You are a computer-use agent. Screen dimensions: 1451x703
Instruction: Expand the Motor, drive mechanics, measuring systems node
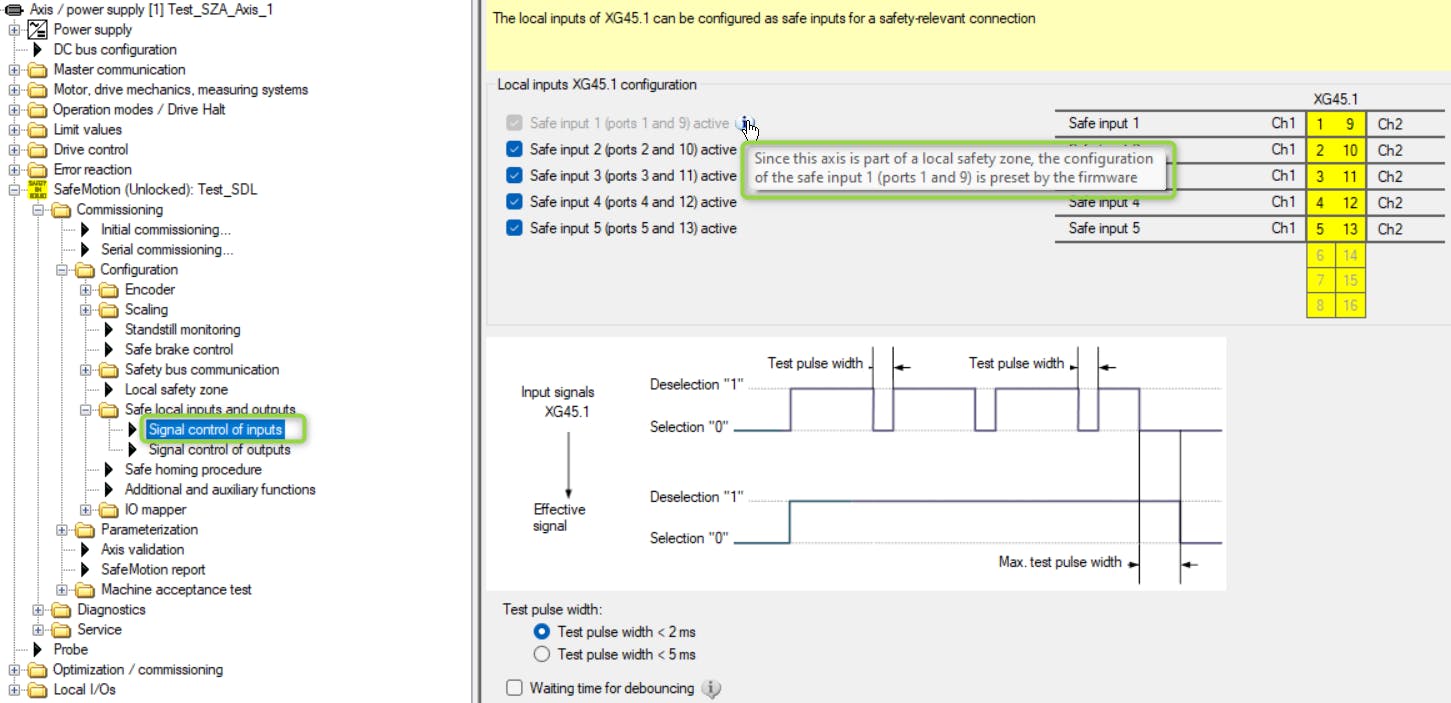click(14, 89)
